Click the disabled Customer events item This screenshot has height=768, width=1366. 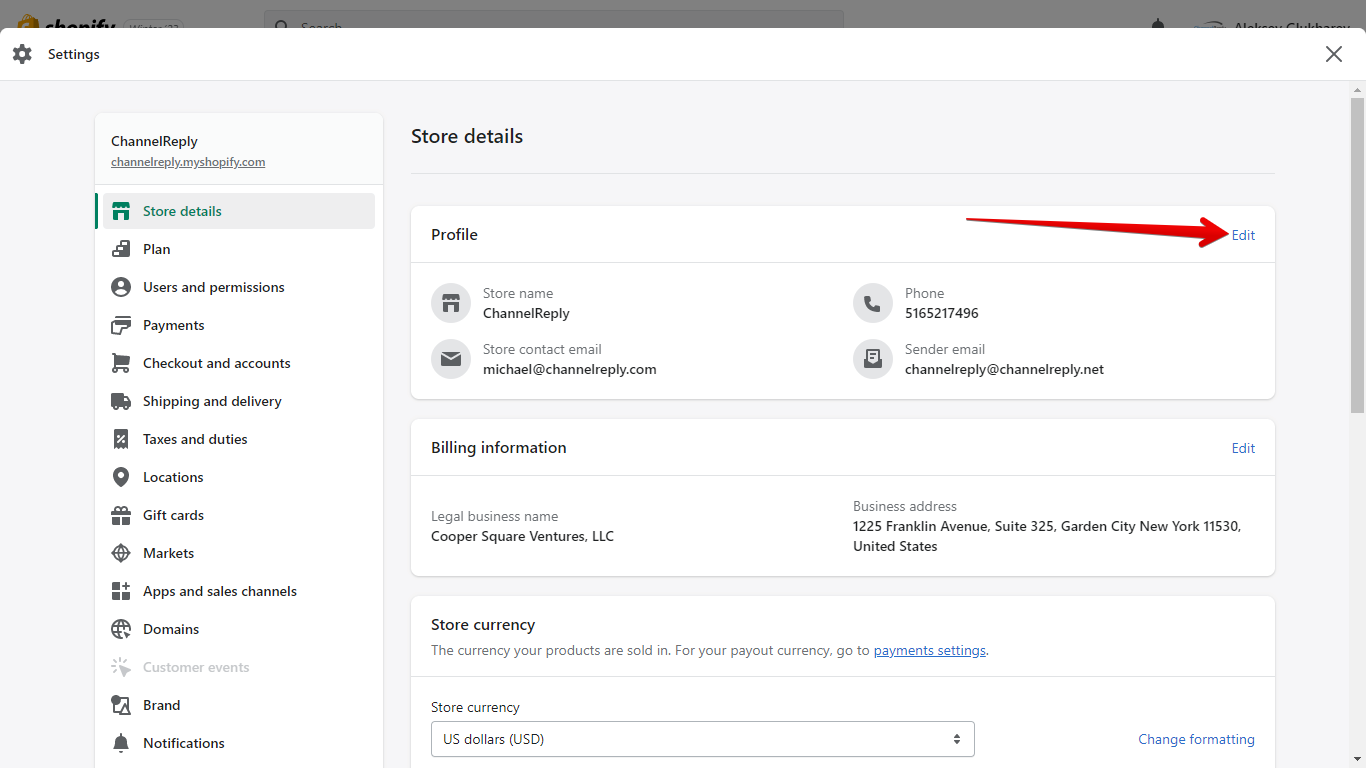tap(239, 667)
